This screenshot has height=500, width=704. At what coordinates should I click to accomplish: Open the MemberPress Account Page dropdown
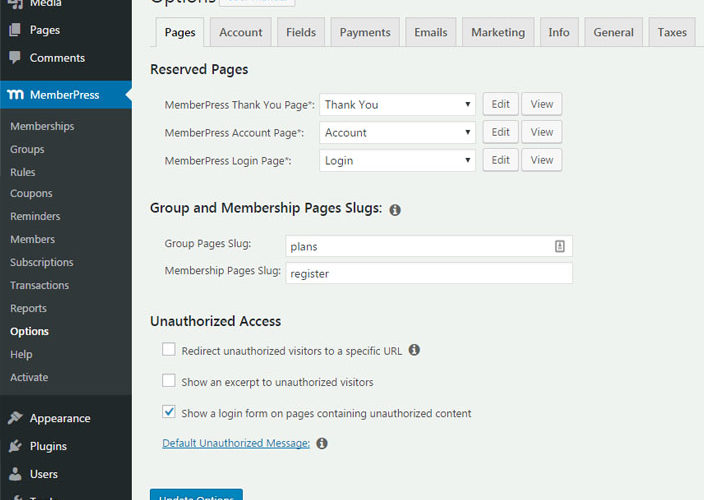[x=397, y=132]
